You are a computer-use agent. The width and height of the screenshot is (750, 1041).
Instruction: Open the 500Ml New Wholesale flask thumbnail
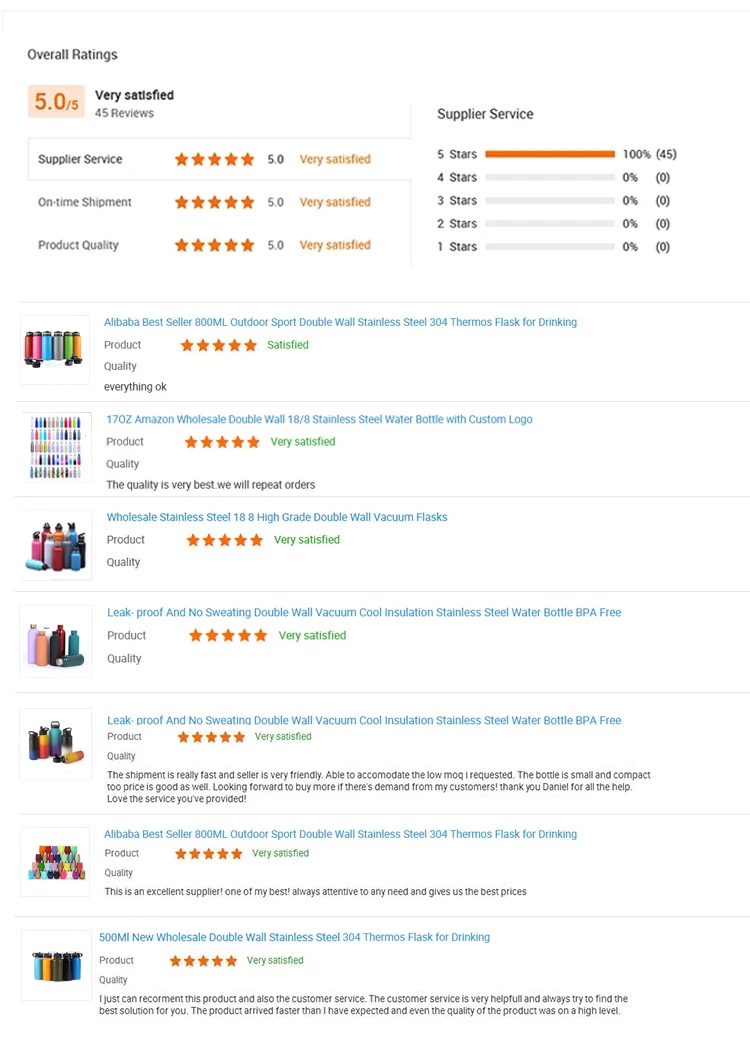click(55, 965)
